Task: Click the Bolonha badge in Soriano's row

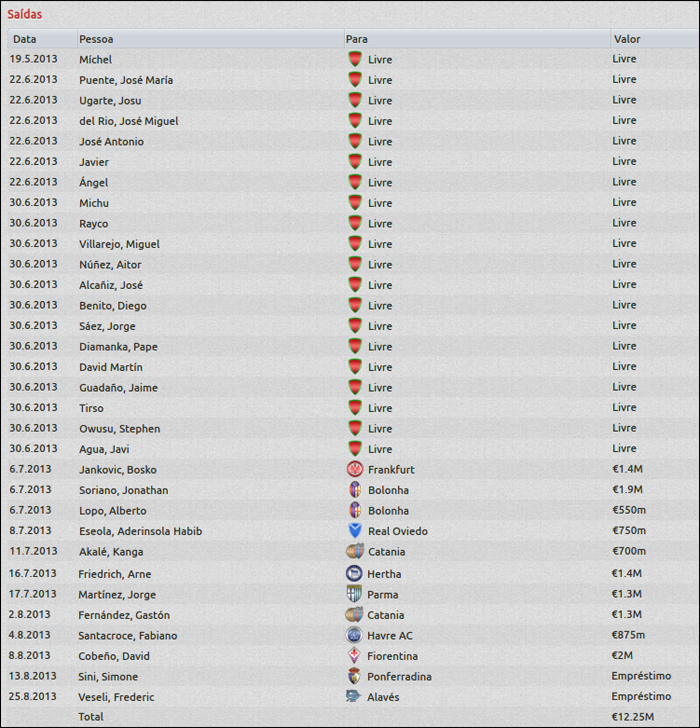Action: tap(354, 490)
